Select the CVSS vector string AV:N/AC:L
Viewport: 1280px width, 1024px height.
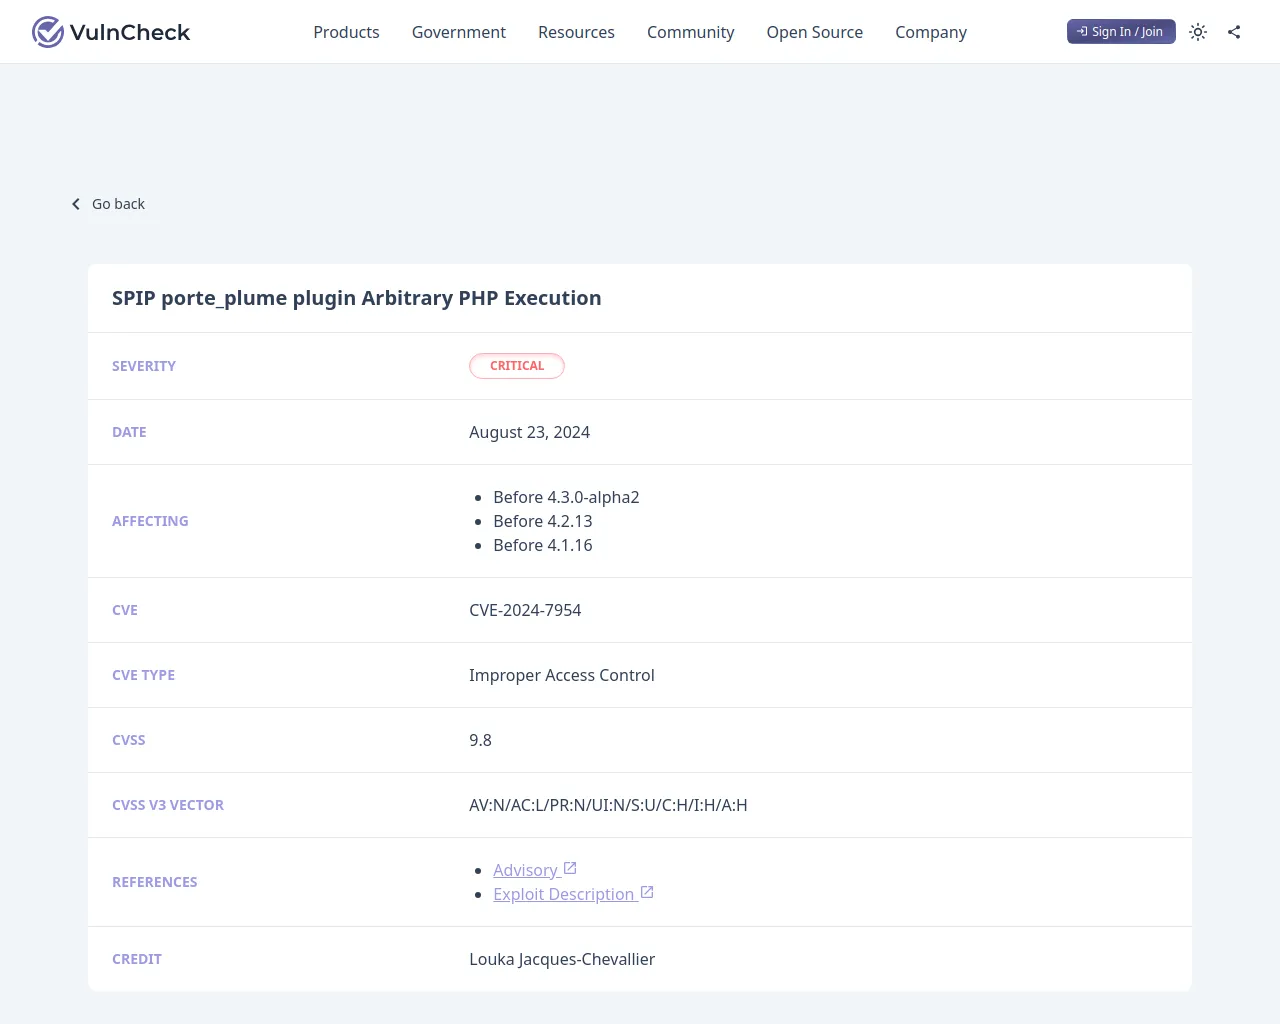[x=608, y=805]
